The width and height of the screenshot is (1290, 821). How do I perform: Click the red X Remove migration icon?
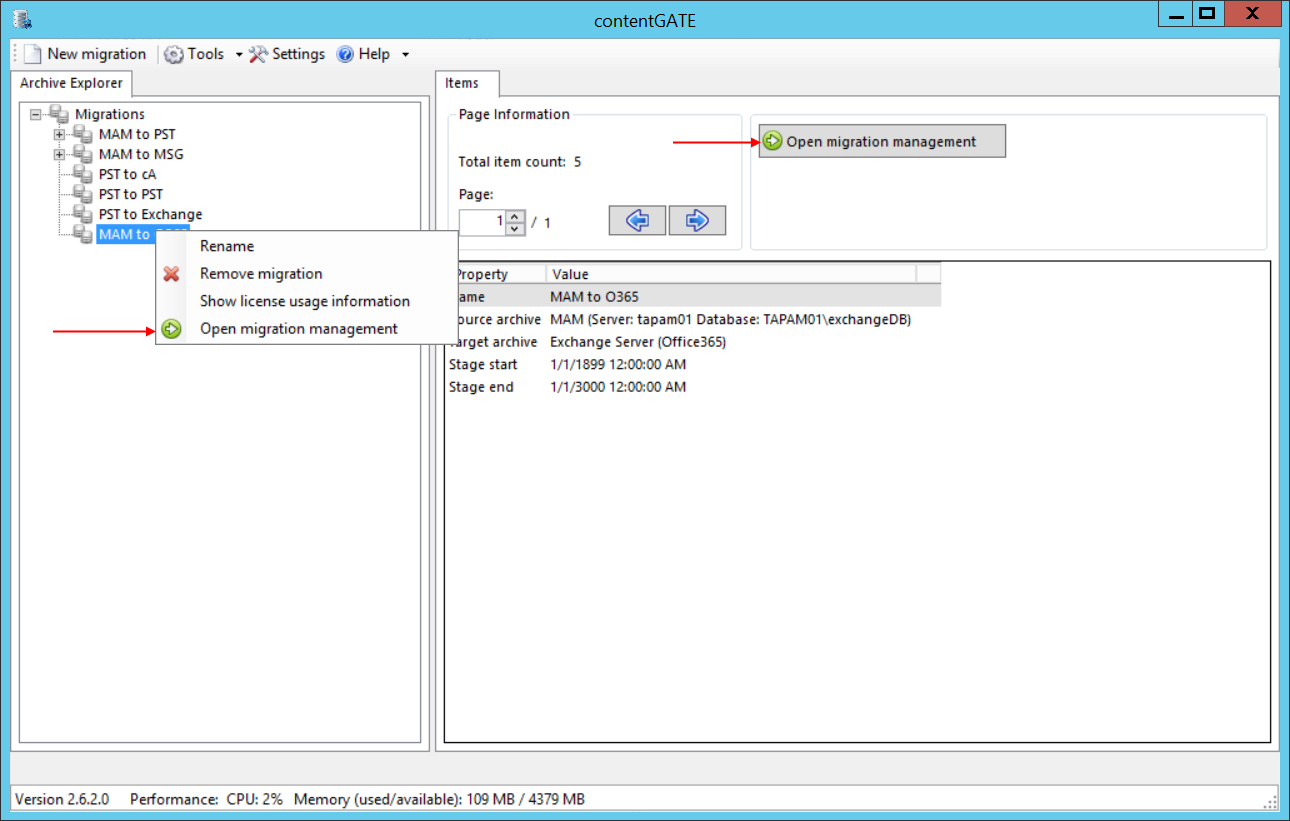tap(172, 274)
